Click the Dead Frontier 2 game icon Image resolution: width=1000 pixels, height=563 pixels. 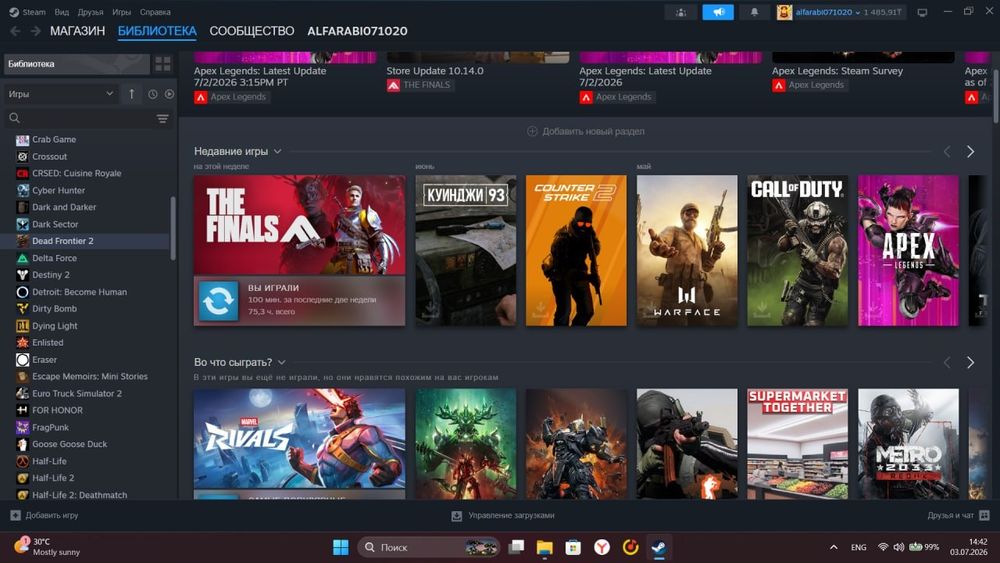coord(22,241)
